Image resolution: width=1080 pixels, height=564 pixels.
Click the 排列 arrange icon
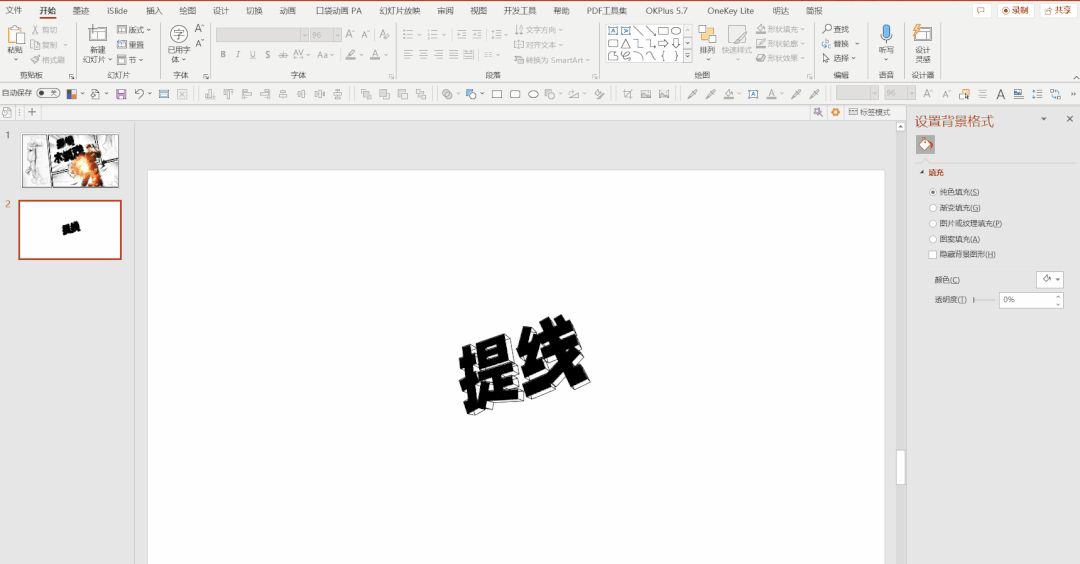point(707,34)
